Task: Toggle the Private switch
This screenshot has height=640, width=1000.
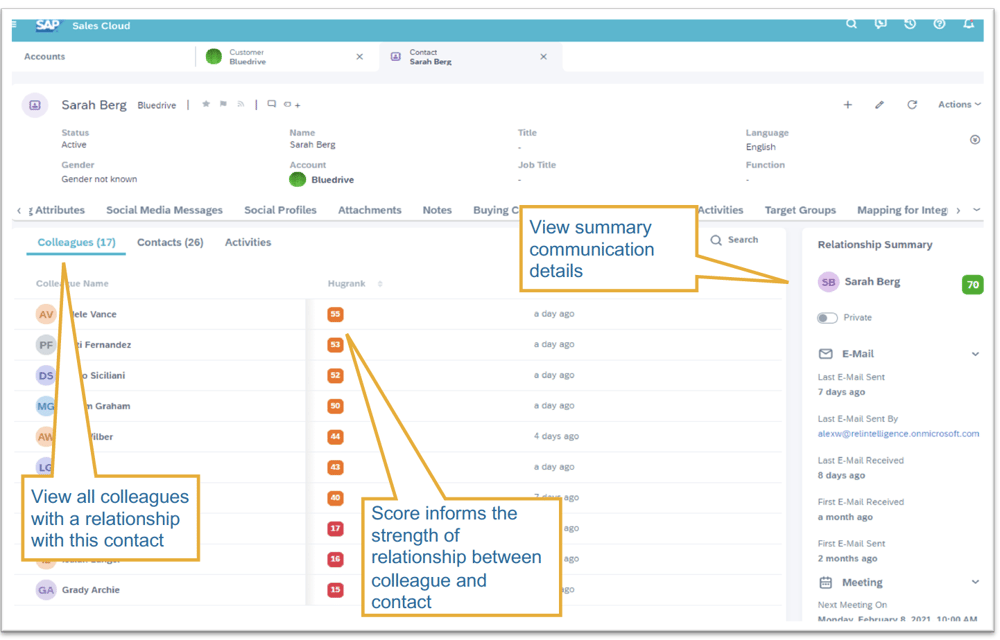Action: [827, 317]
